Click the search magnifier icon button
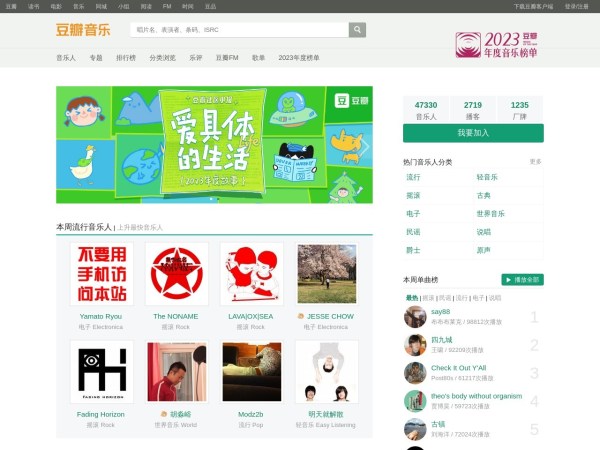This screenshot has height=450, width=600. point(357,30)
